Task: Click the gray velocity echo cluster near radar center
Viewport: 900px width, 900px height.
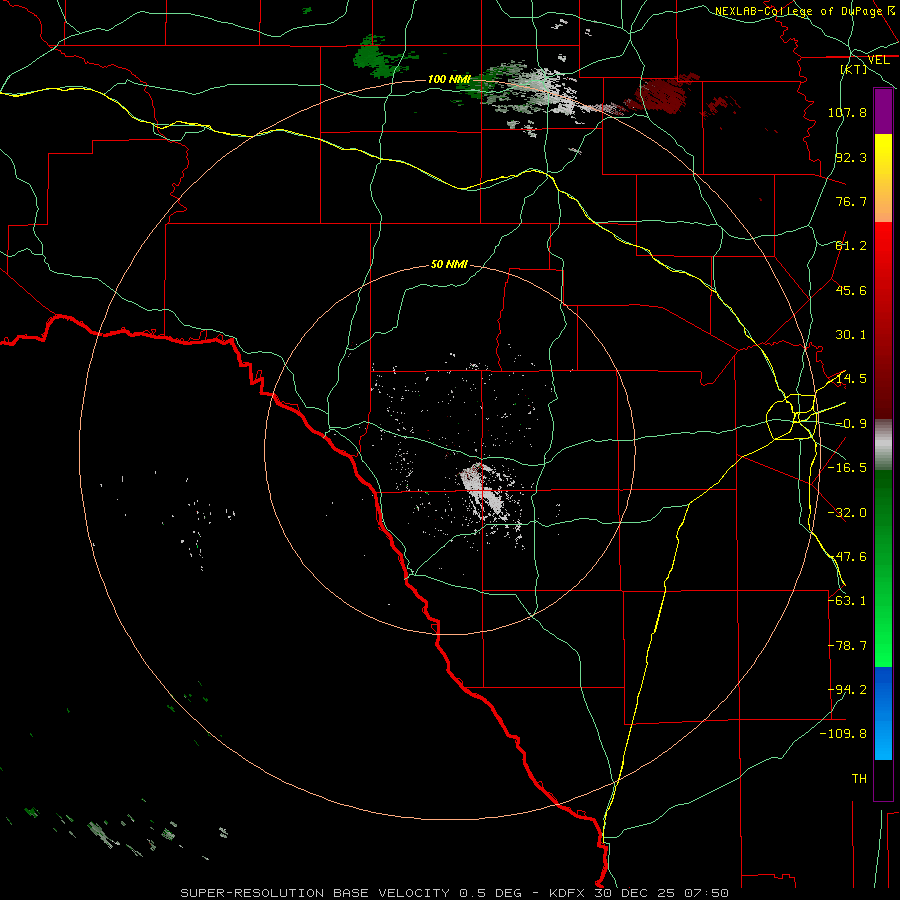Action: tap(485, 489)
